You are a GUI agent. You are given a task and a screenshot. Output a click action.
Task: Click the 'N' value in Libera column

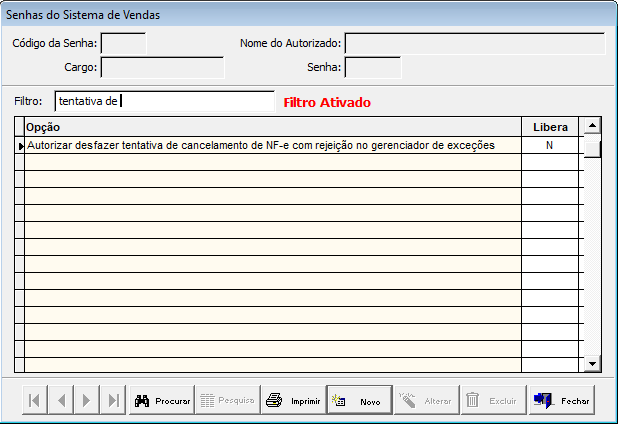coord(549,145)
